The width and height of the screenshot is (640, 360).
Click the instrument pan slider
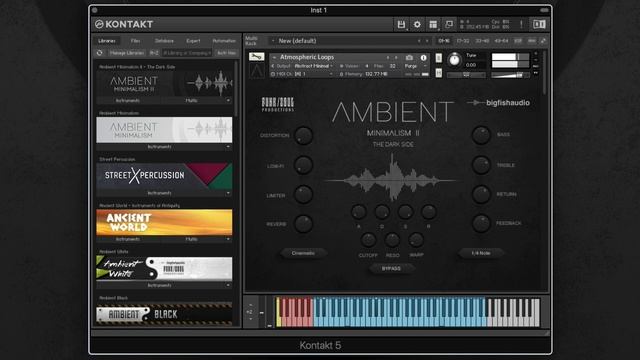click(466, 75)
